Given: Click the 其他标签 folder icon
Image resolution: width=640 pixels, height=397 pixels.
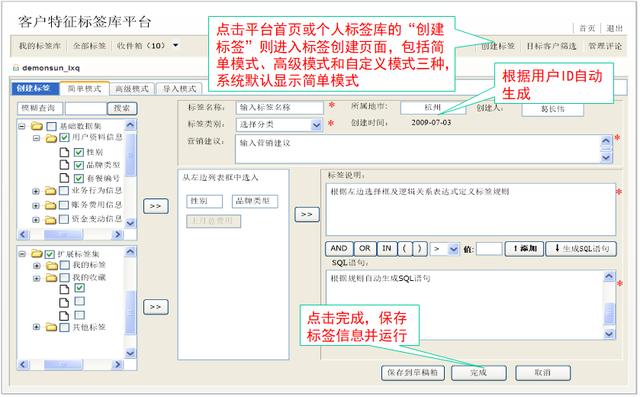Looking at the screenshot, I should click(51, 327).
